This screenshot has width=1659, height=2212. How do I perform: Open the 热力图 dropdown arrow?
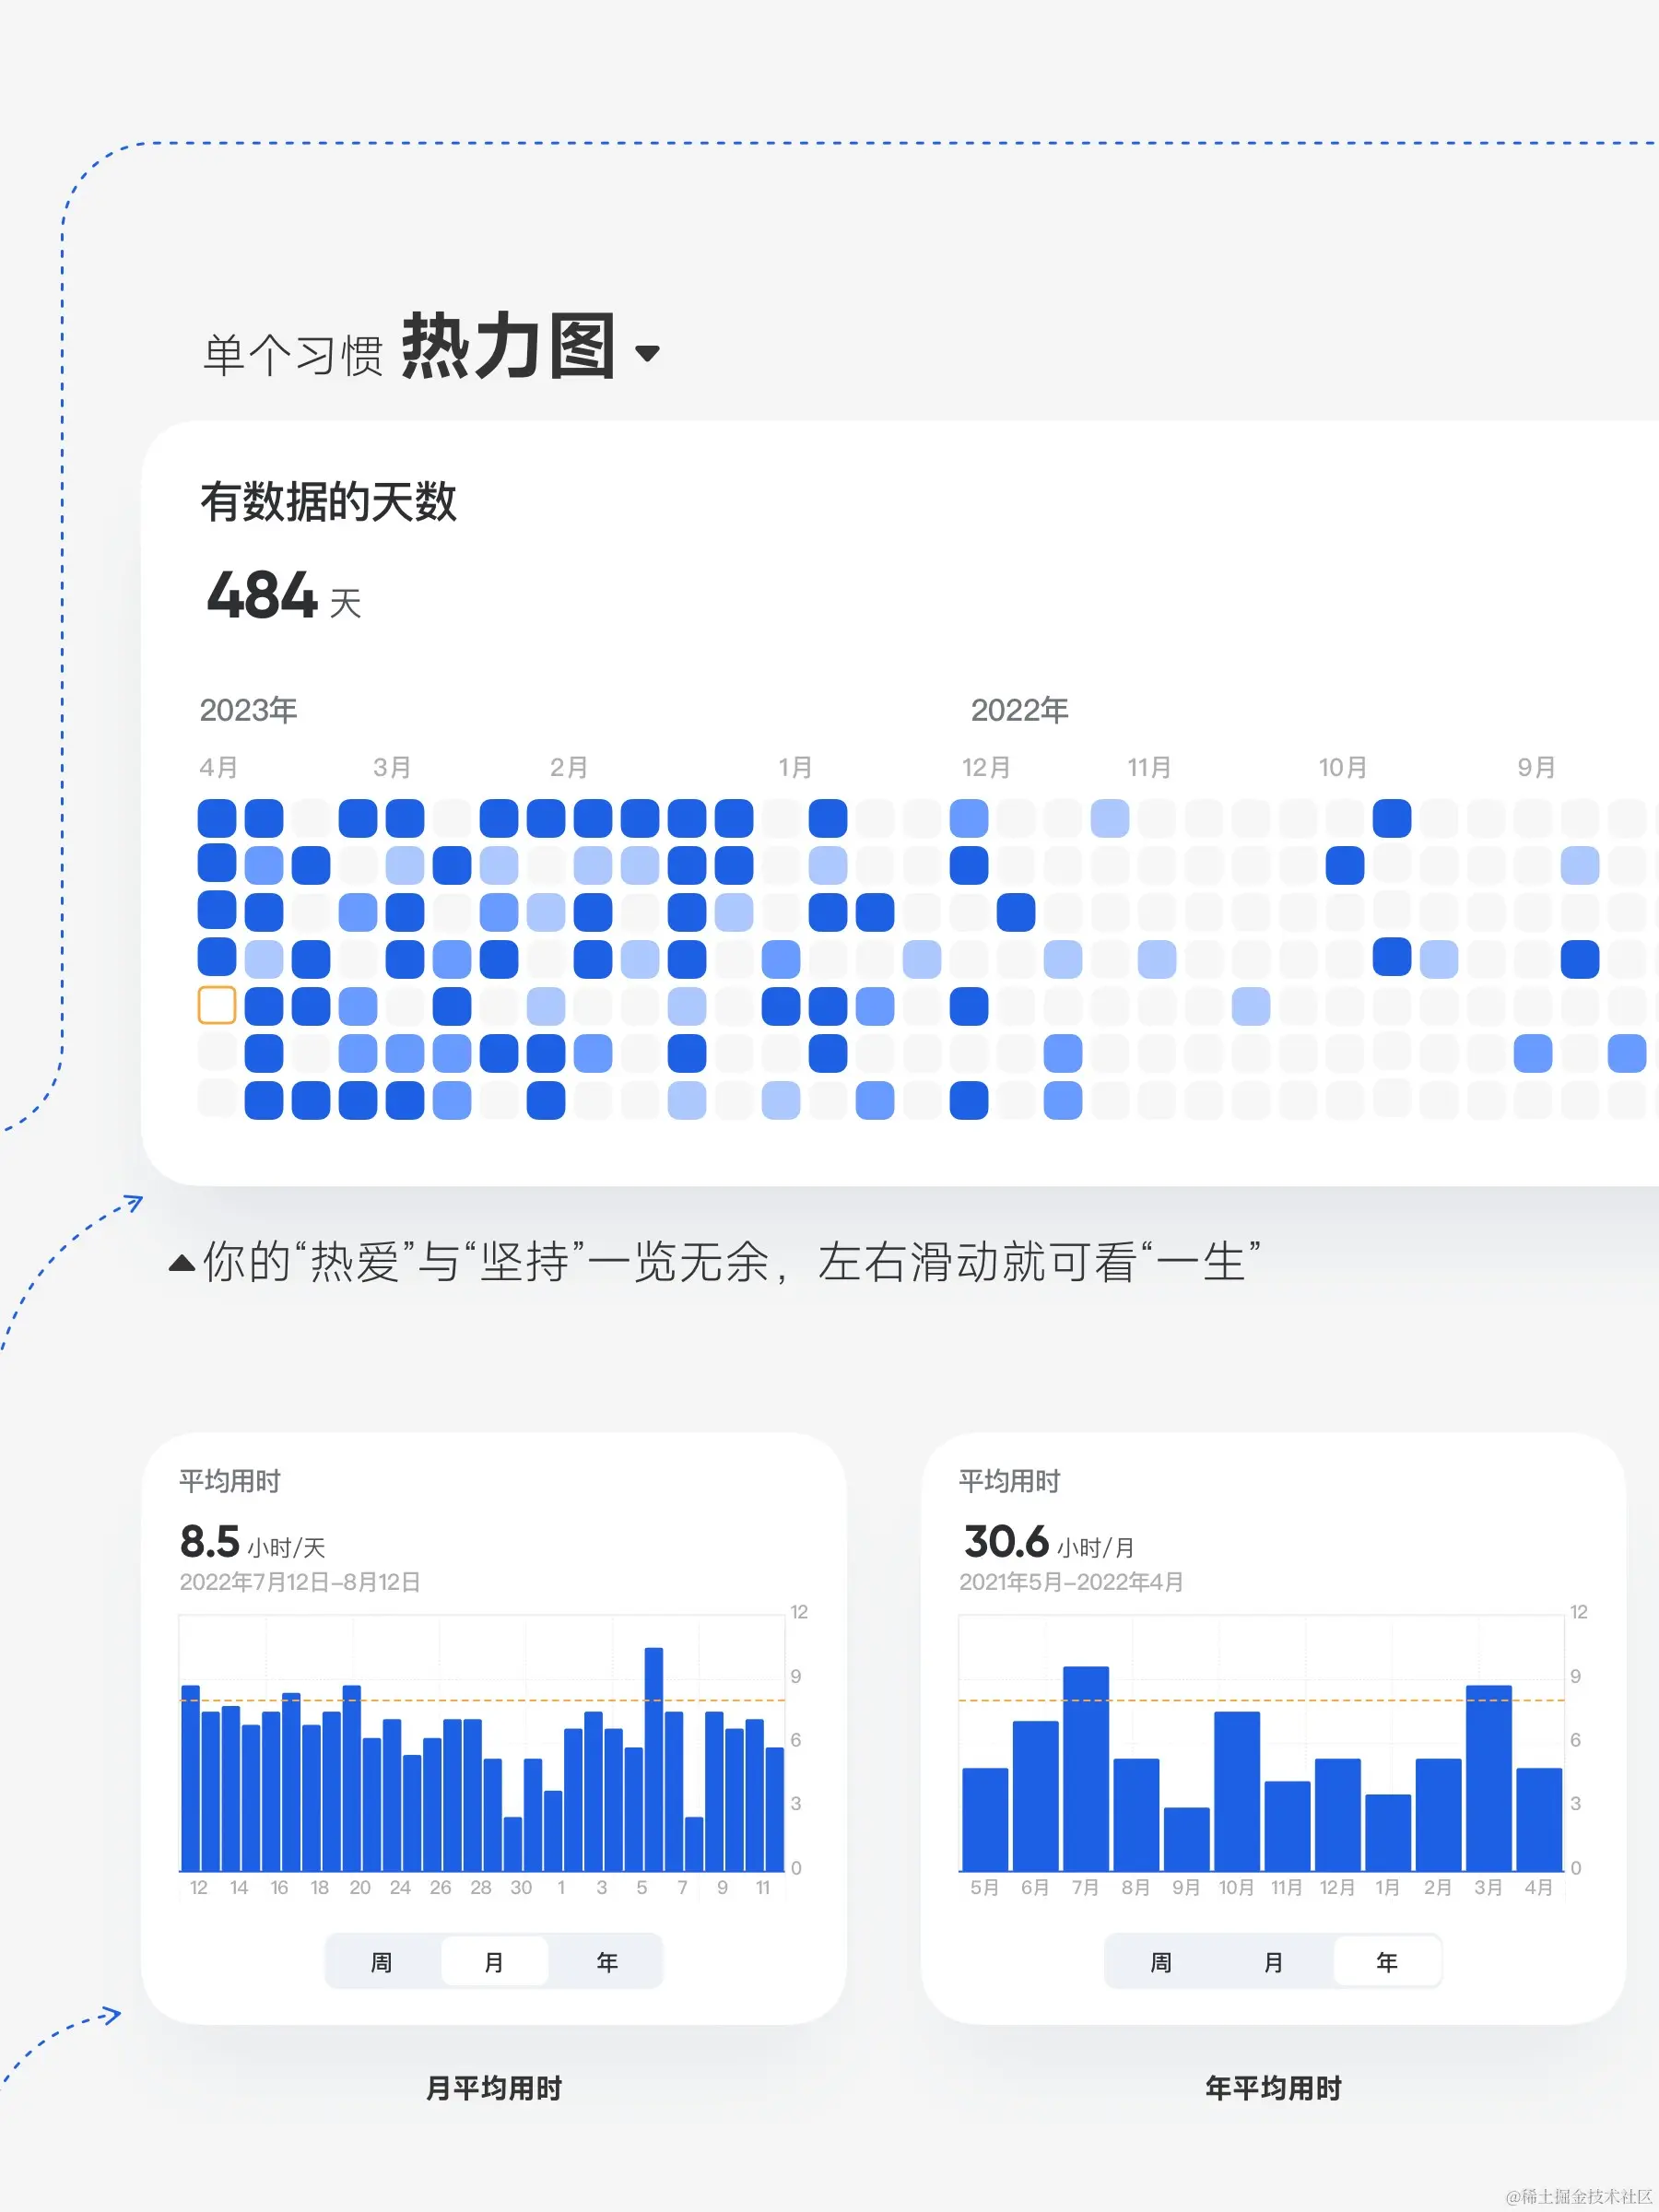coord(647,353)
